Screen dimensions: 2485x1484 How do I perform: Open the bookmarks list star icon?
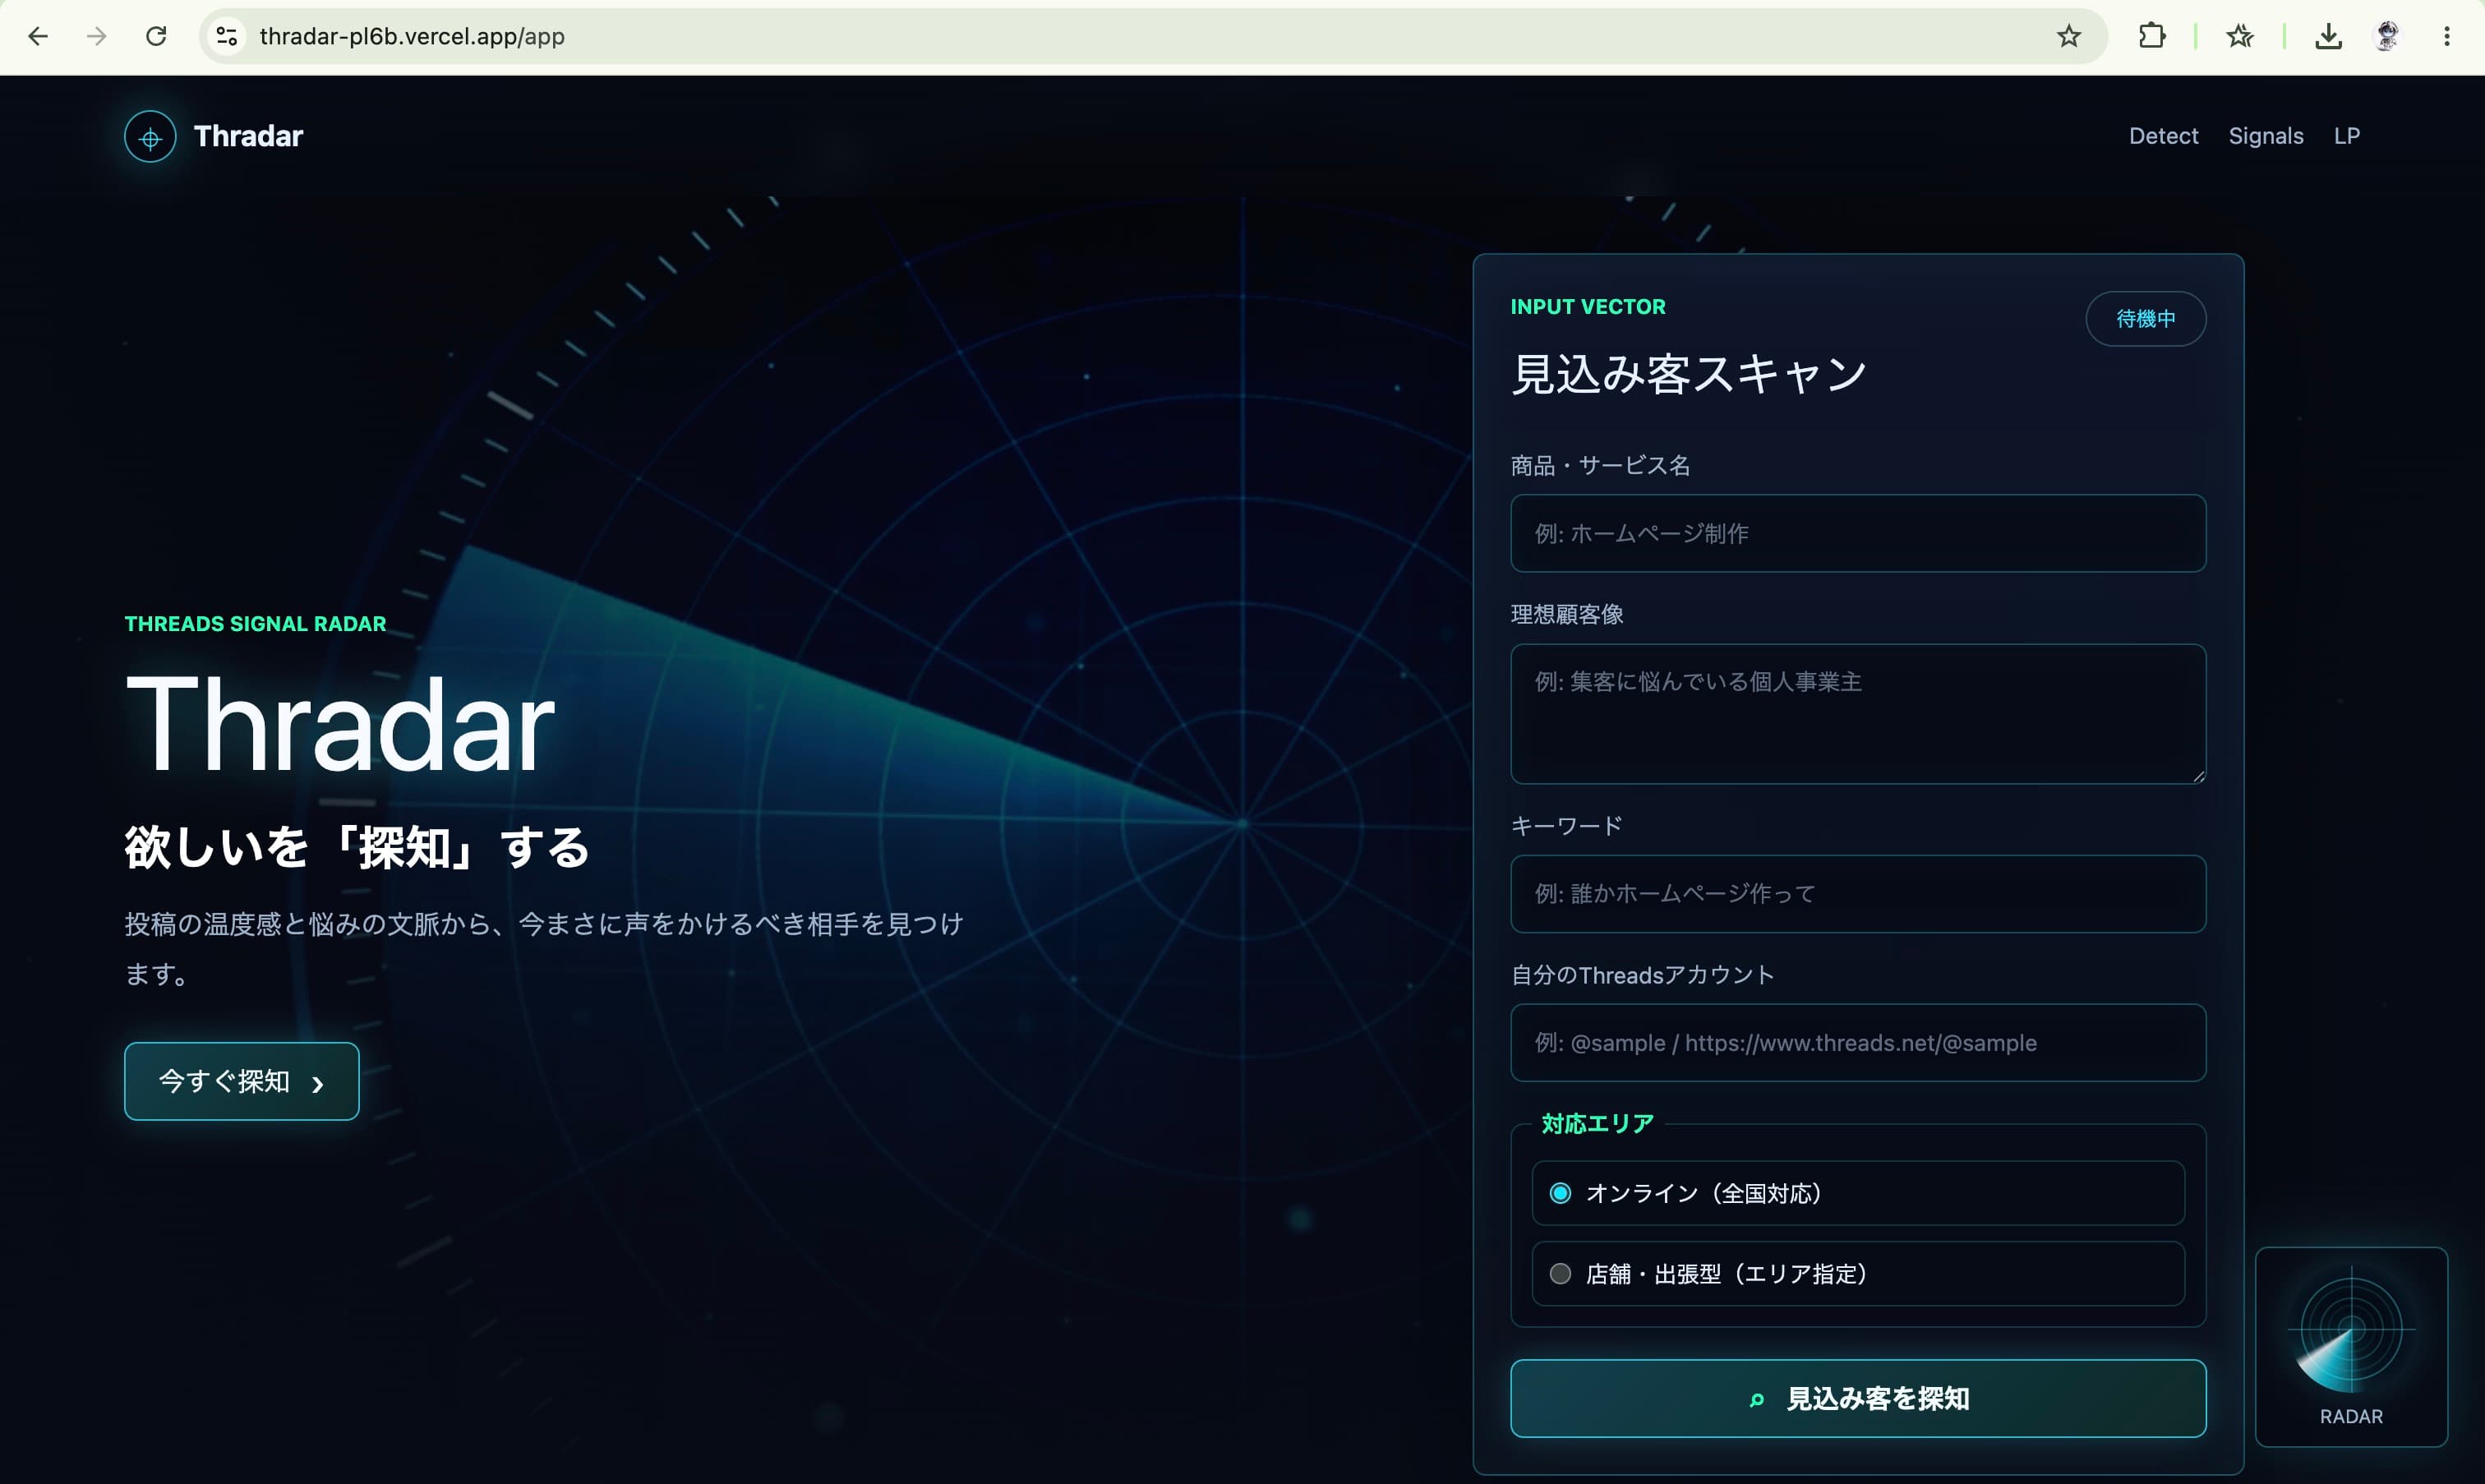(x=2240, y=37)
